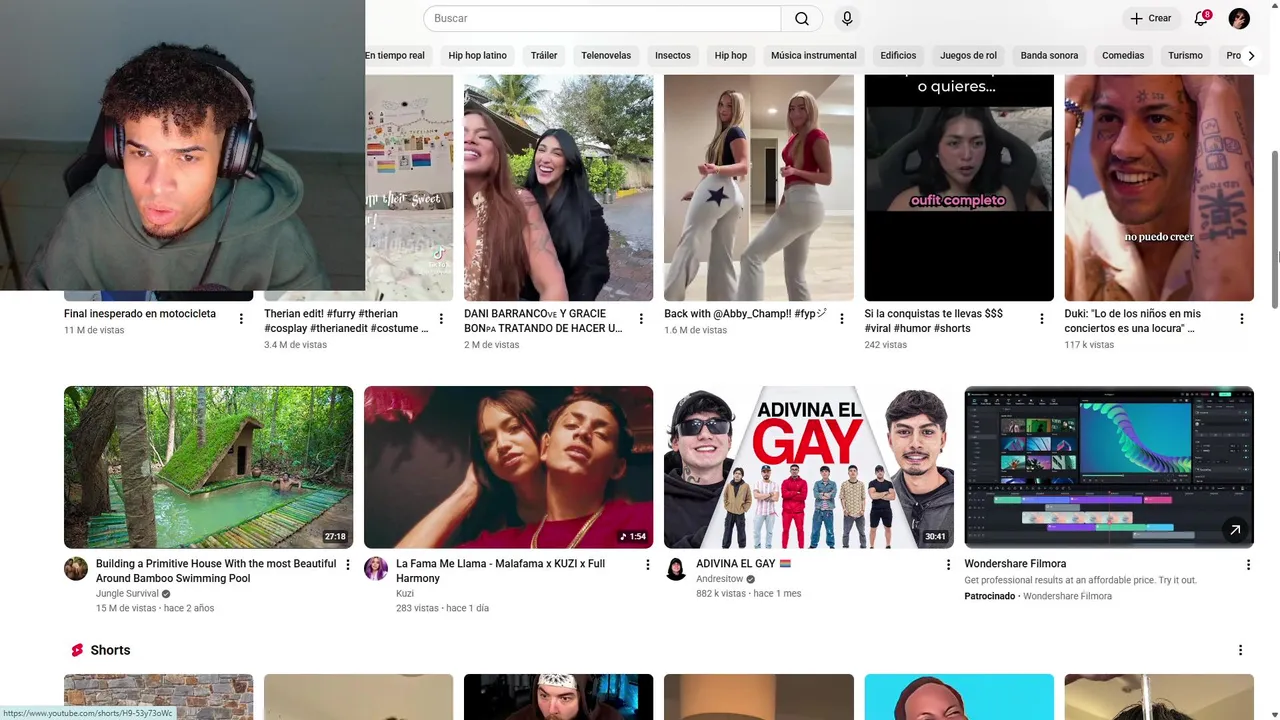
Task: Open options for Primitive House video
Action: [x=348, y=565]
